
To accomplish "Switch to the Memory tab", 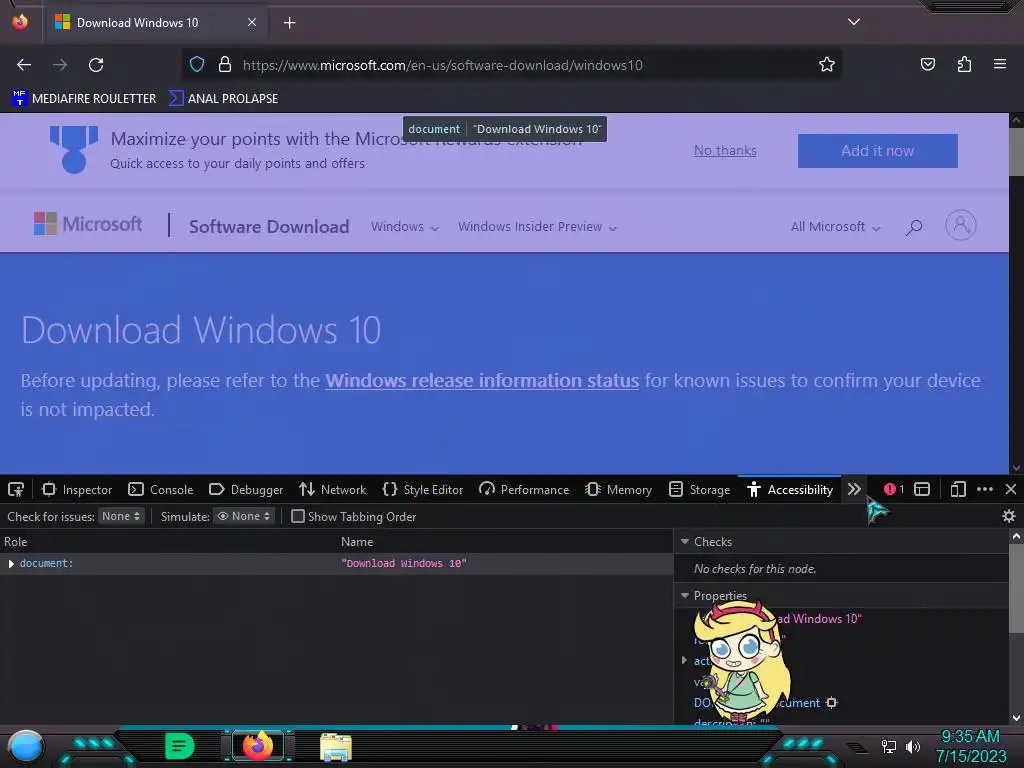I will [x=619, y=489].
